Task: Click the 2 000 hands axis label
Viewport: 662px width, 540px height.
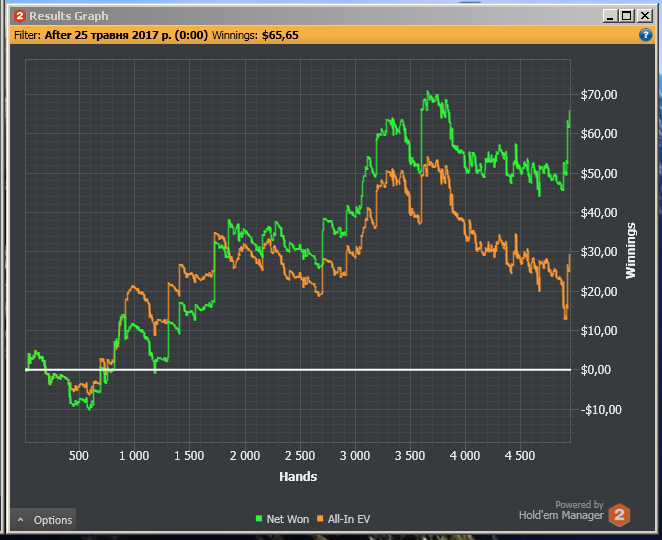Action: pyautogui.click(x=245, y=456)
